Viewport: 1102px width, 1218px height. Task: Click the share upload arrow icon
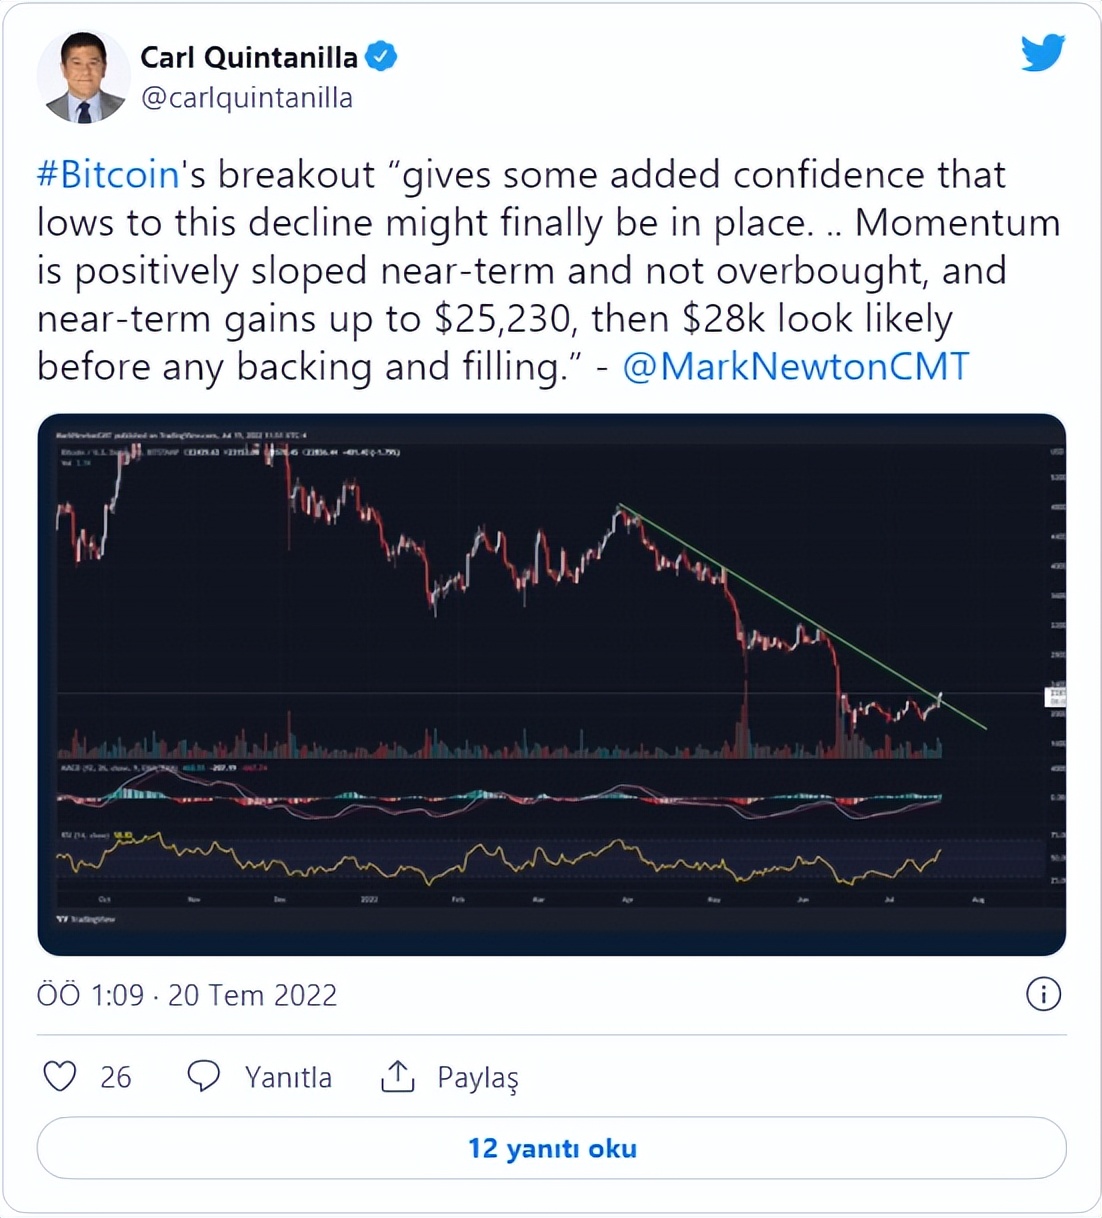(x=398, y=1076)
